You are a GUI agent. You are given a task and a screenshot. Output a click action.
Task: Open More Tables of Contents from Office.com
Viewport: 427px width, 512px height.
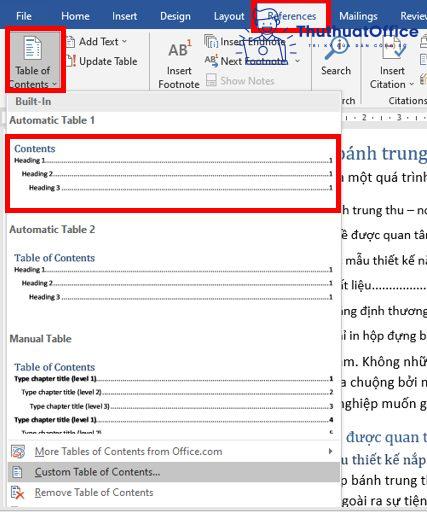pyautogui.click(x=173, y=451)
